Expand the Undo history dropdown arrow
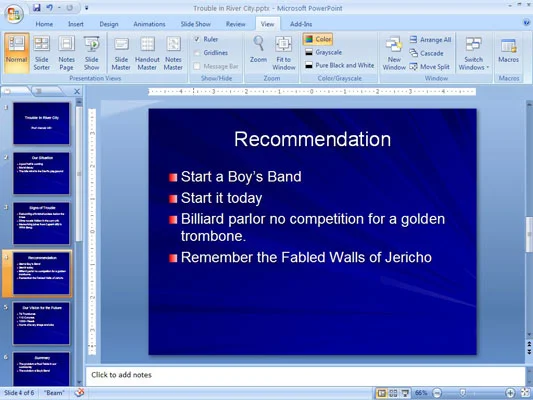The image size is (533, 400). coord(59,8)
